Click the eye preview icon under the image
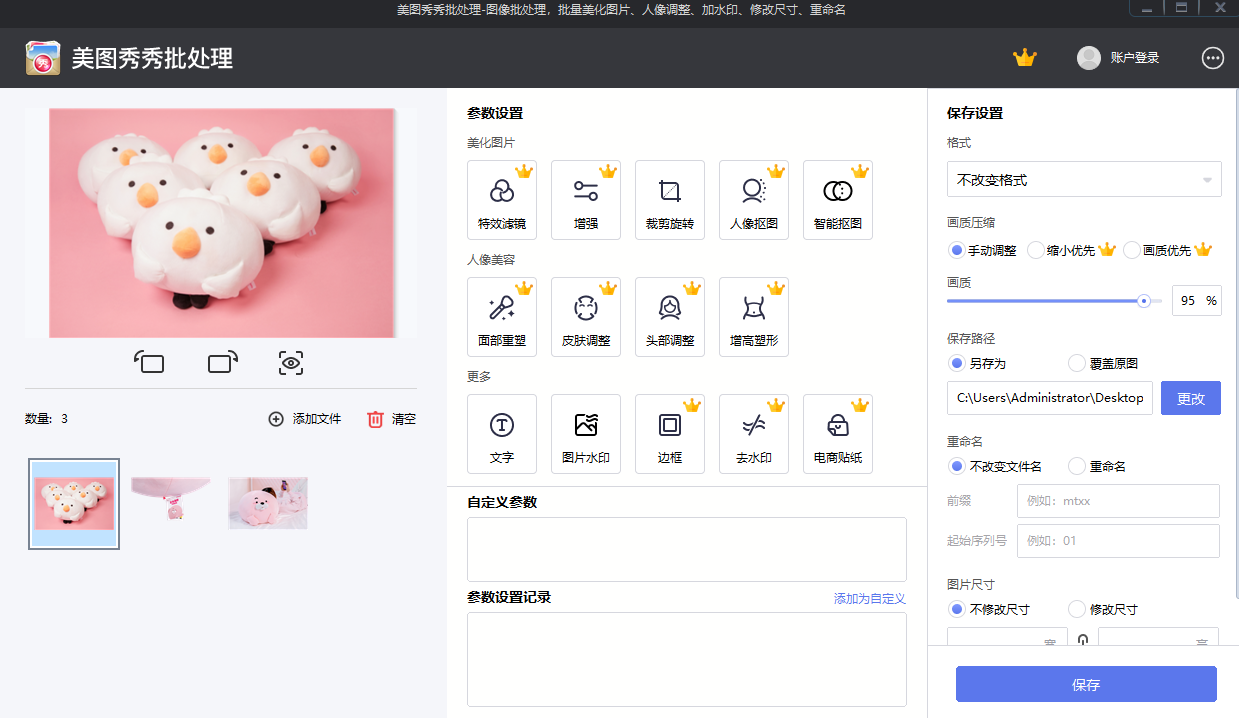This screenshot has height=718, width=1239. (x=291, y=363)
